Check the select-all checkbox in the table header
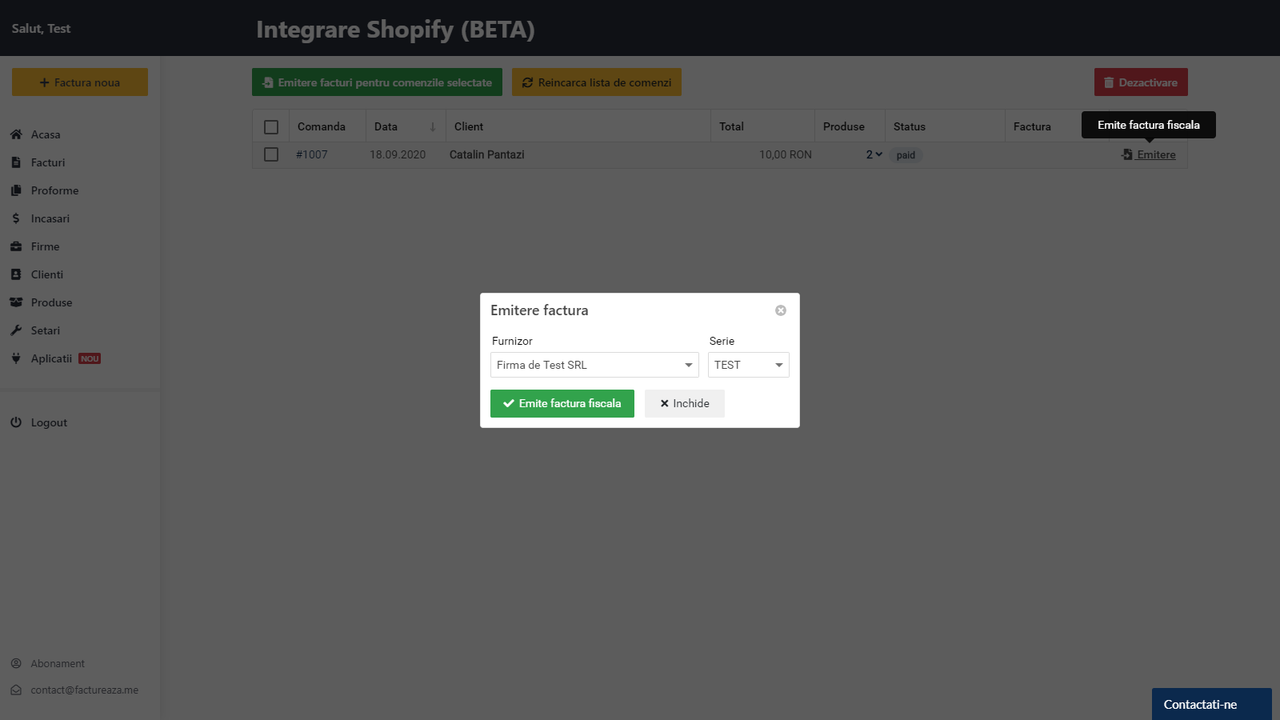This screenshot has width=1280, height=720. point(271,127)
